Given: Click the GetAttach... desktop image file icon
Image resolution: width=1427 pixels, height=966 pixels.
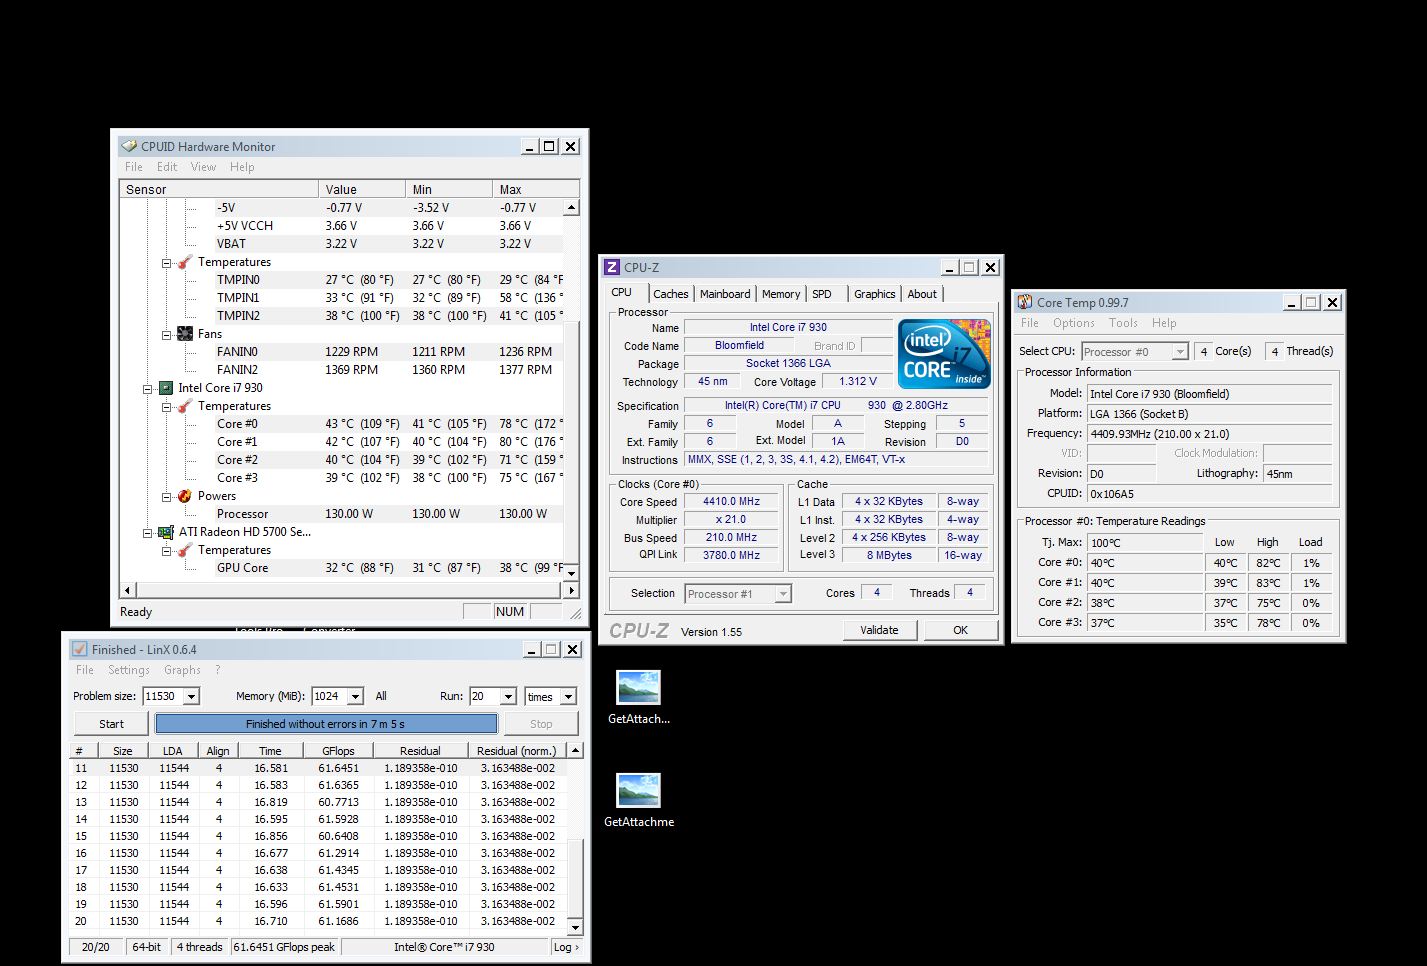Looking at the screenshot, I should 638,688.
